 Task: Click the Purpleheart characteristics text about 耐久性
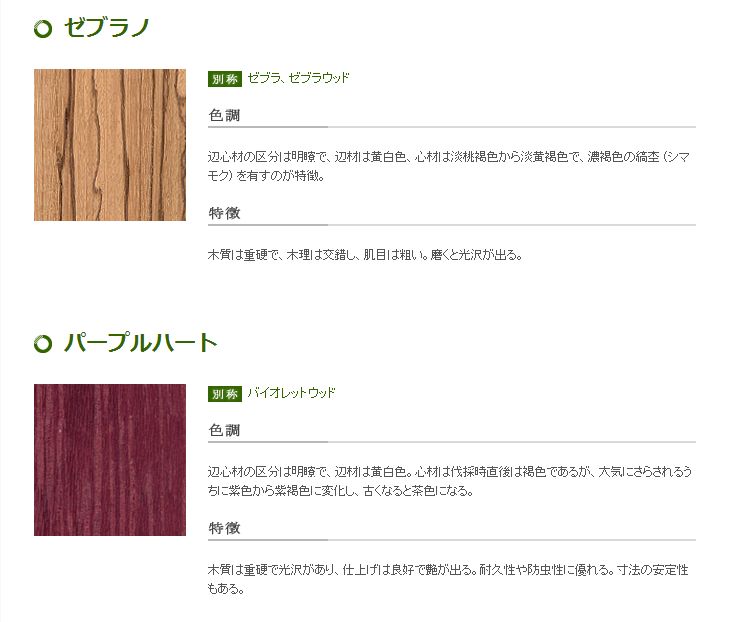448,579
